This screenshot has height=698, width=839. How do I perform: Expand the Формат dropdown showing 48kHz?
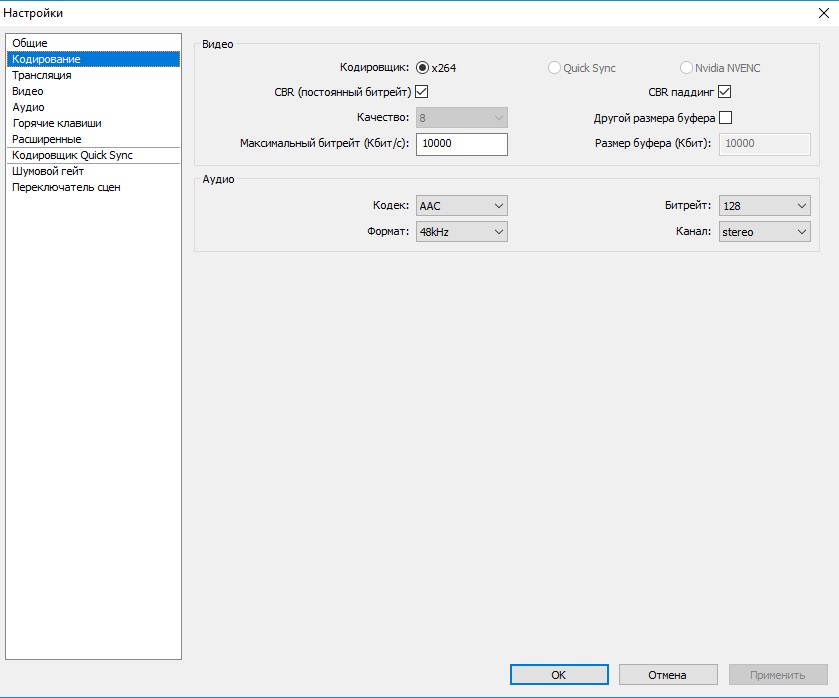click(x=461, y=232)
